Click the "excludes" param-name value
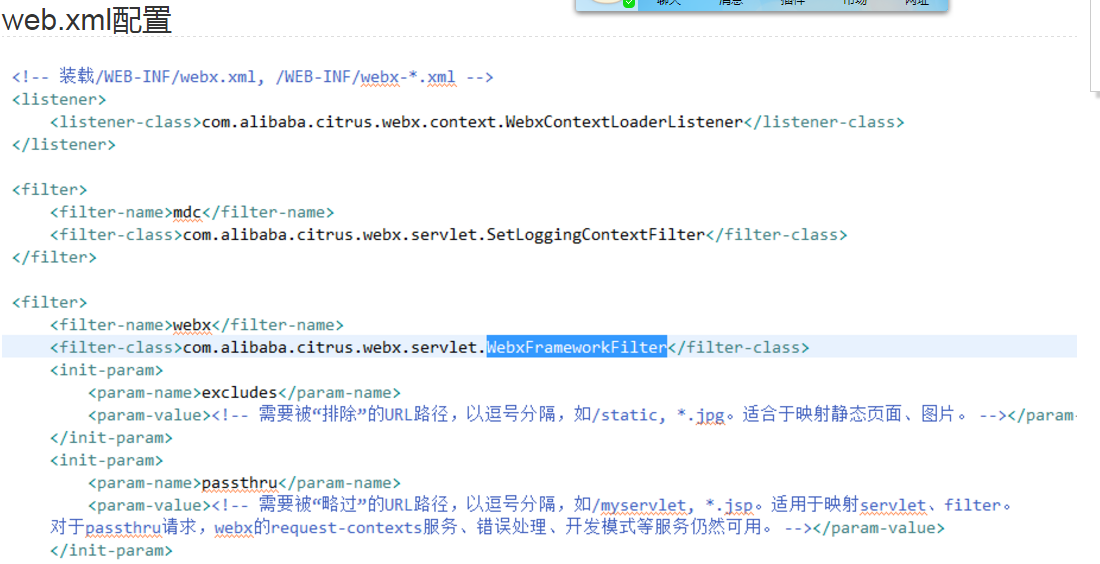Viewport: 1100px width, 564px height. click(240, 393)
